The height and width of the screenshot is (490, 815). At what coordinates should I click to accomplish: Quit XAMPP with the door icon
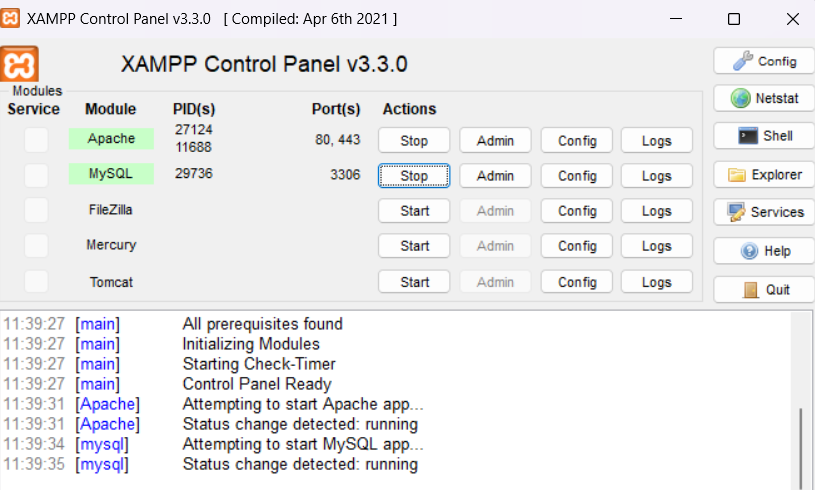click(x=763, y=289)
